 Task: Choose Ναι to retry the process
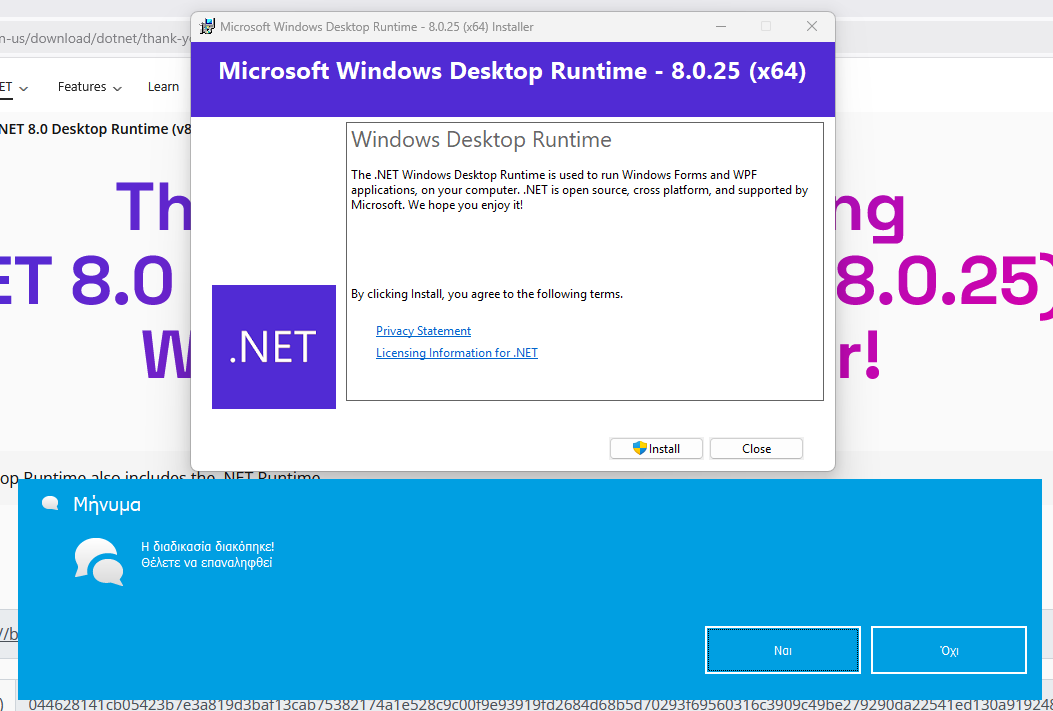783,650
